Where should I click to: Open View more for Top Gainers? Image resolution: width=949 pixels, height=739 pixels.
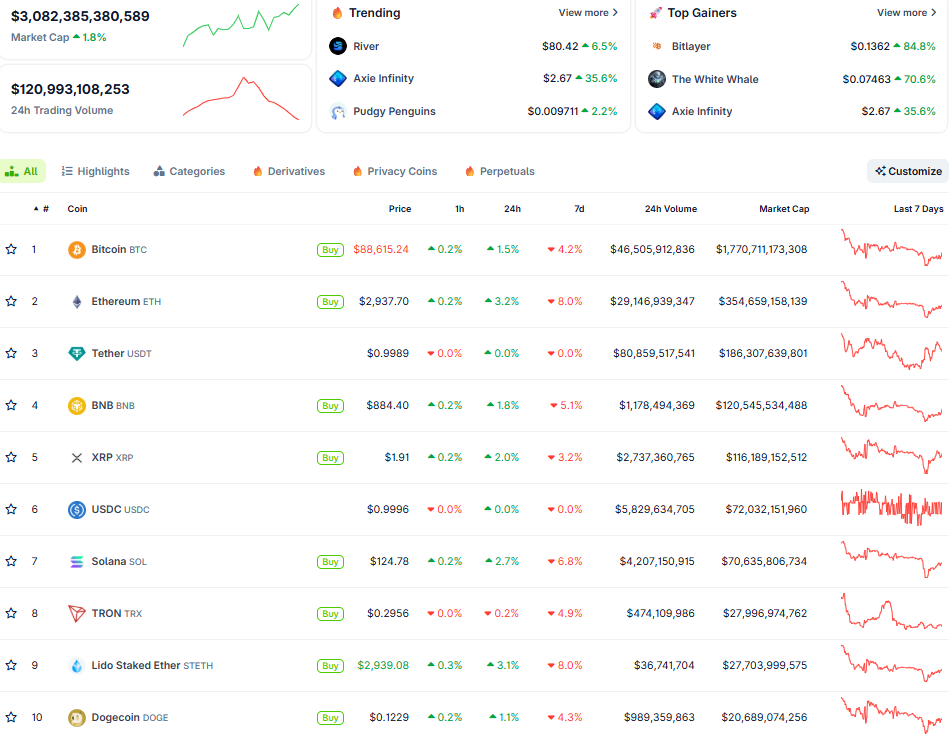[904, 13]
